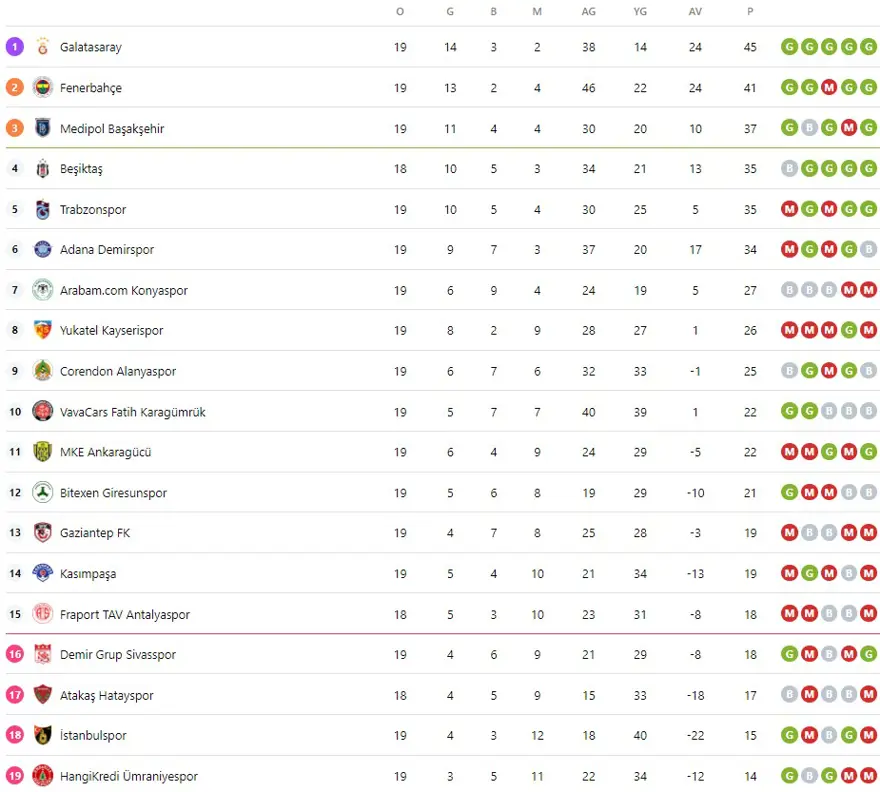880x792 pixels.
Task: Click the Galatasaray club crest icon
Action: point(43,47)
